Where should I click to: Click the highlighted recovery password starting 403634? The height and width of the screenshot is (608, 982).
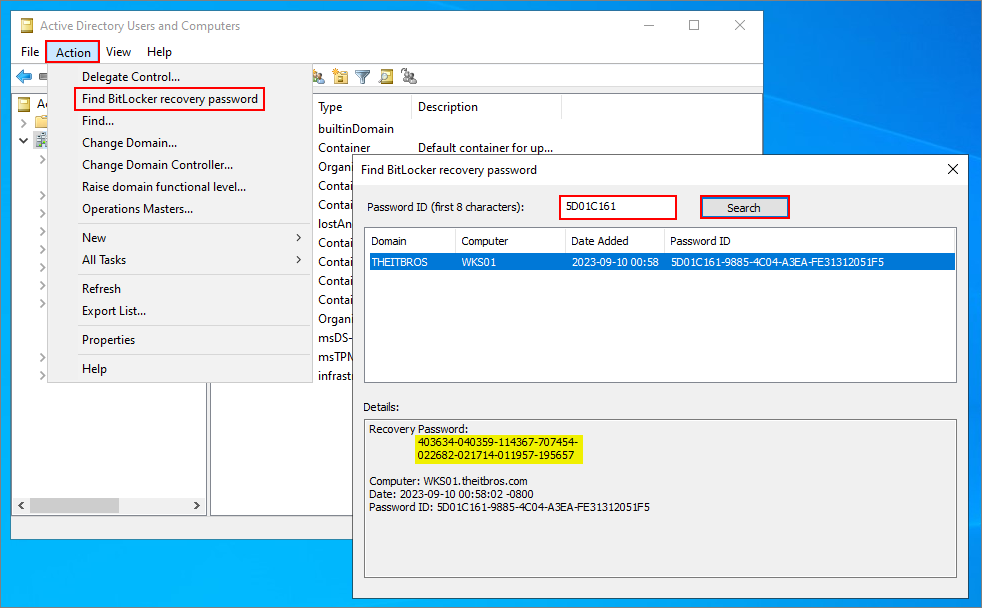click(499, 449)
